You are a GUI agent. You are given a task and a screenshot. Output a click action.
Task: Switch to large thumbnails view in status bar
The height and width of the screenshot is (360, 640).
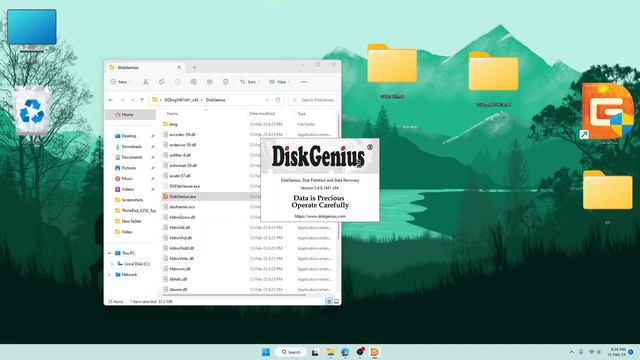(x=336, y=301)
